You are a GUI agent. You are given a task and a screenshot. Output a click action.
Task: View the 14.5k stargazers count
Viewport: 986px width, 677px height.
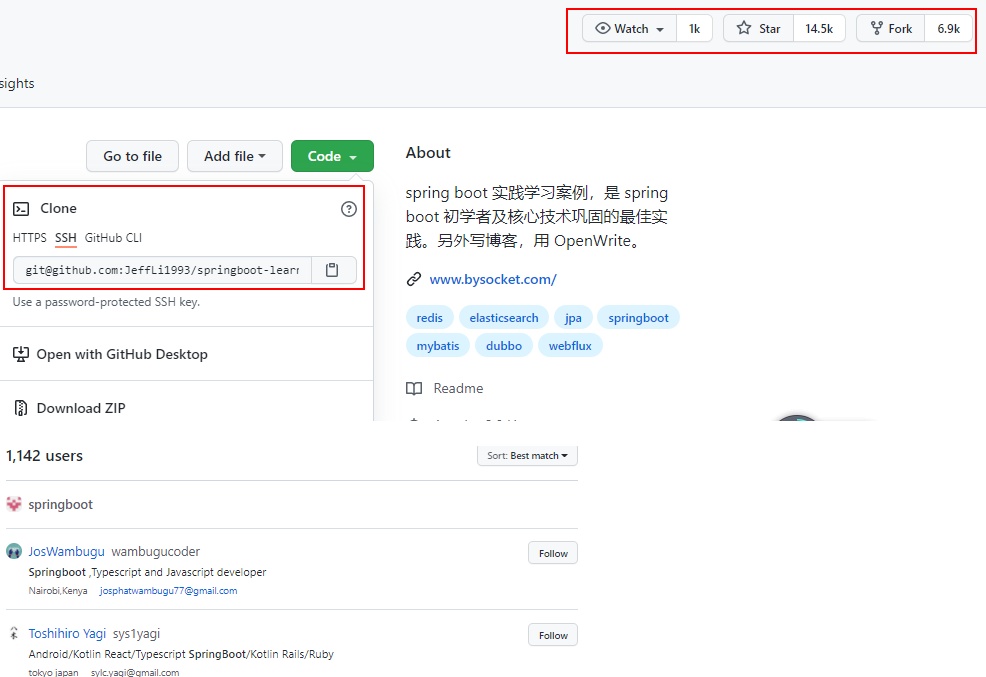pos(819,28)
